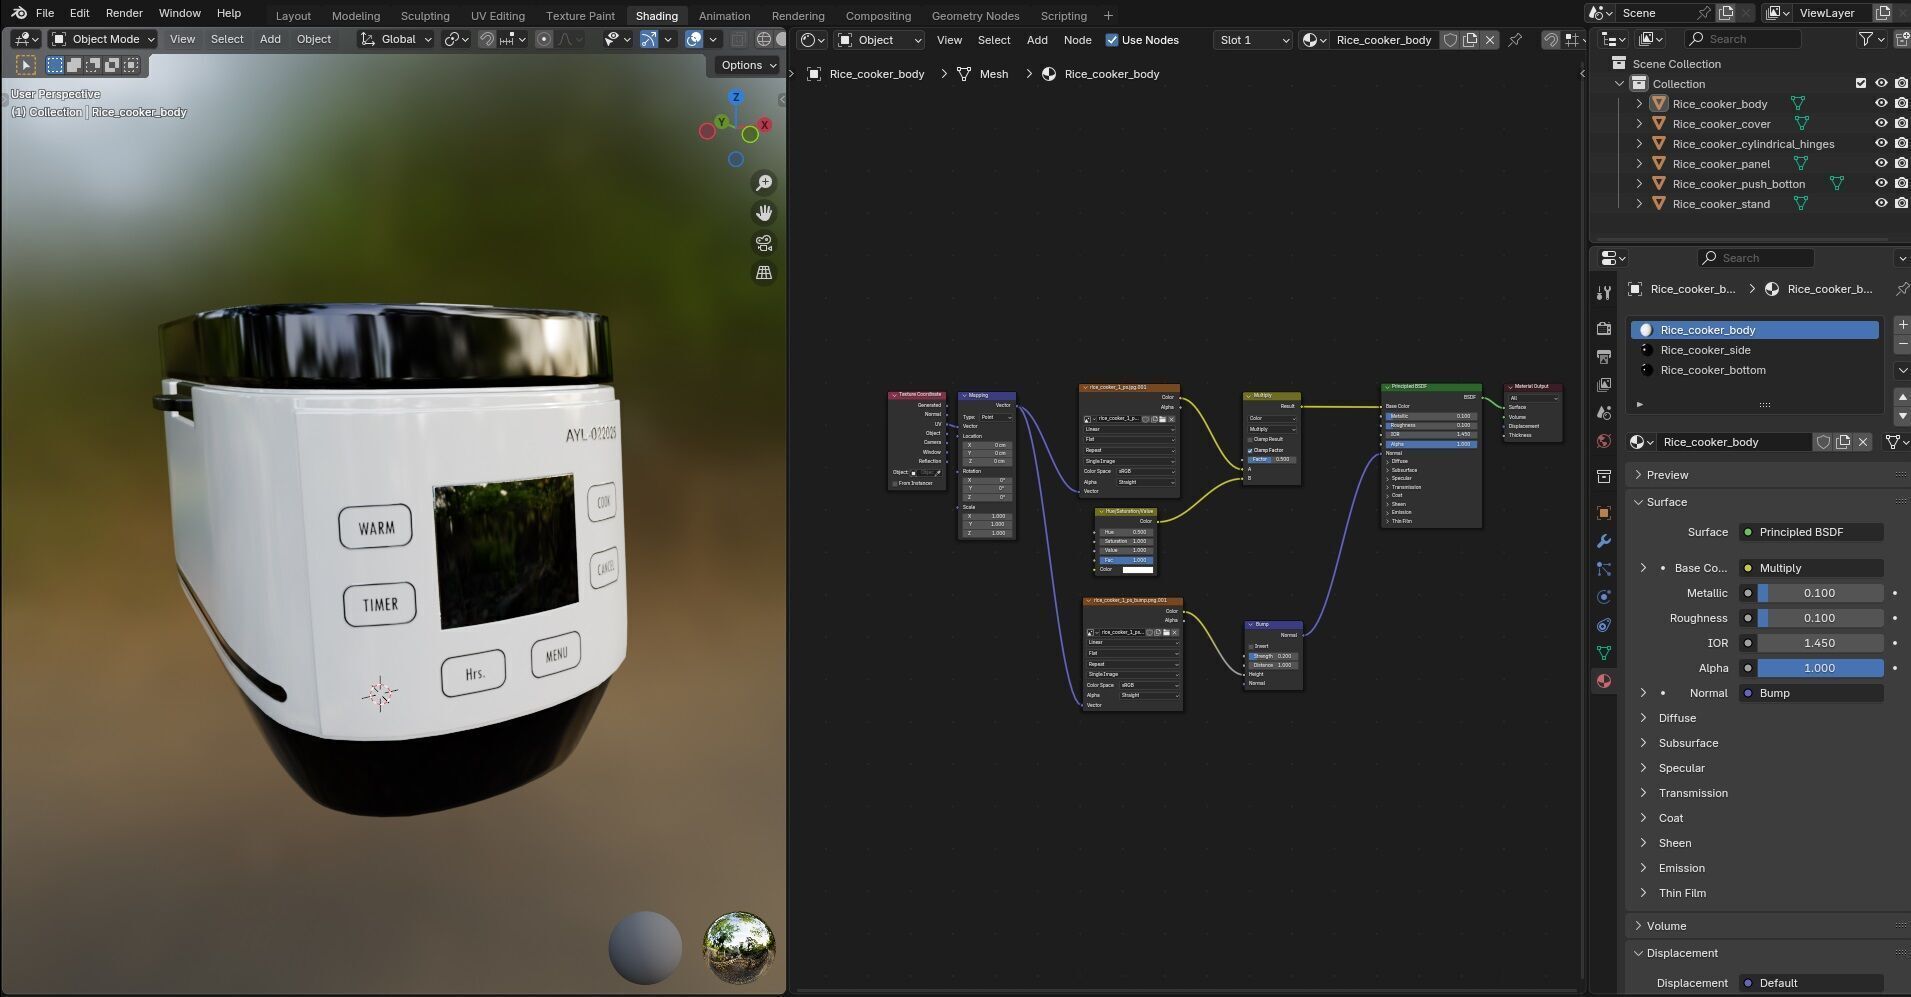Screen dimensions: 1911x997
Task: Switch to the Layout workspace tab
Action: pos(293,16)
